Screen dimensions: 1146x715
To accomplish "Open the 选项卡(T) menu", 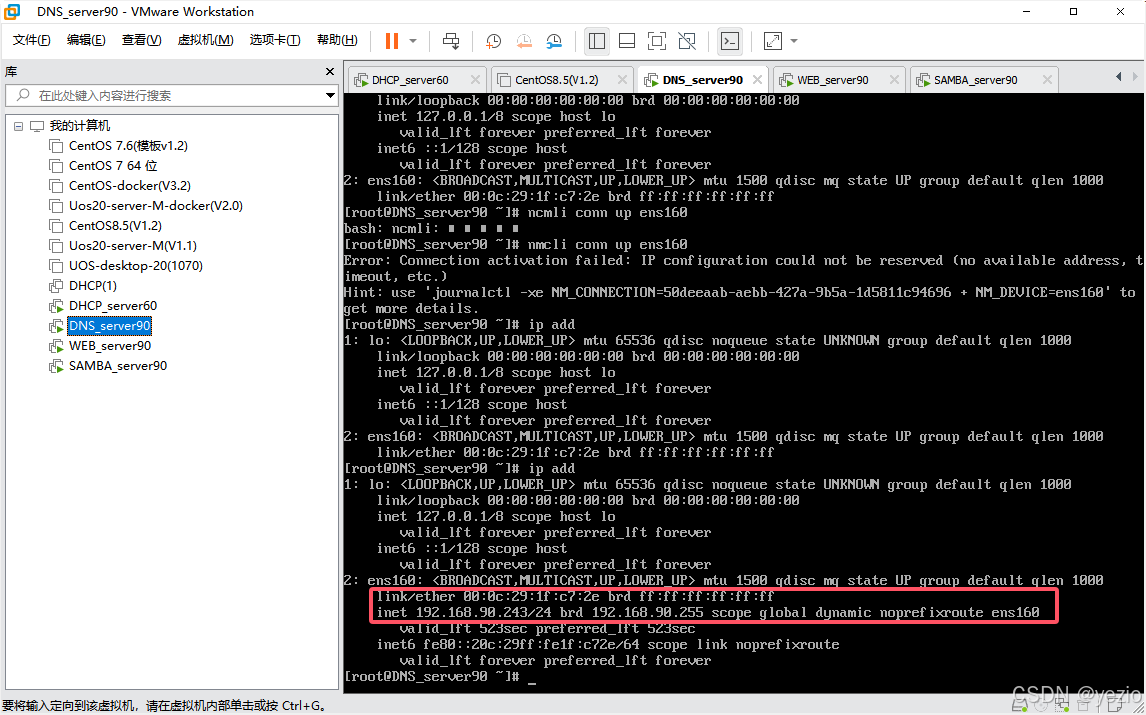I will (275, 40).
